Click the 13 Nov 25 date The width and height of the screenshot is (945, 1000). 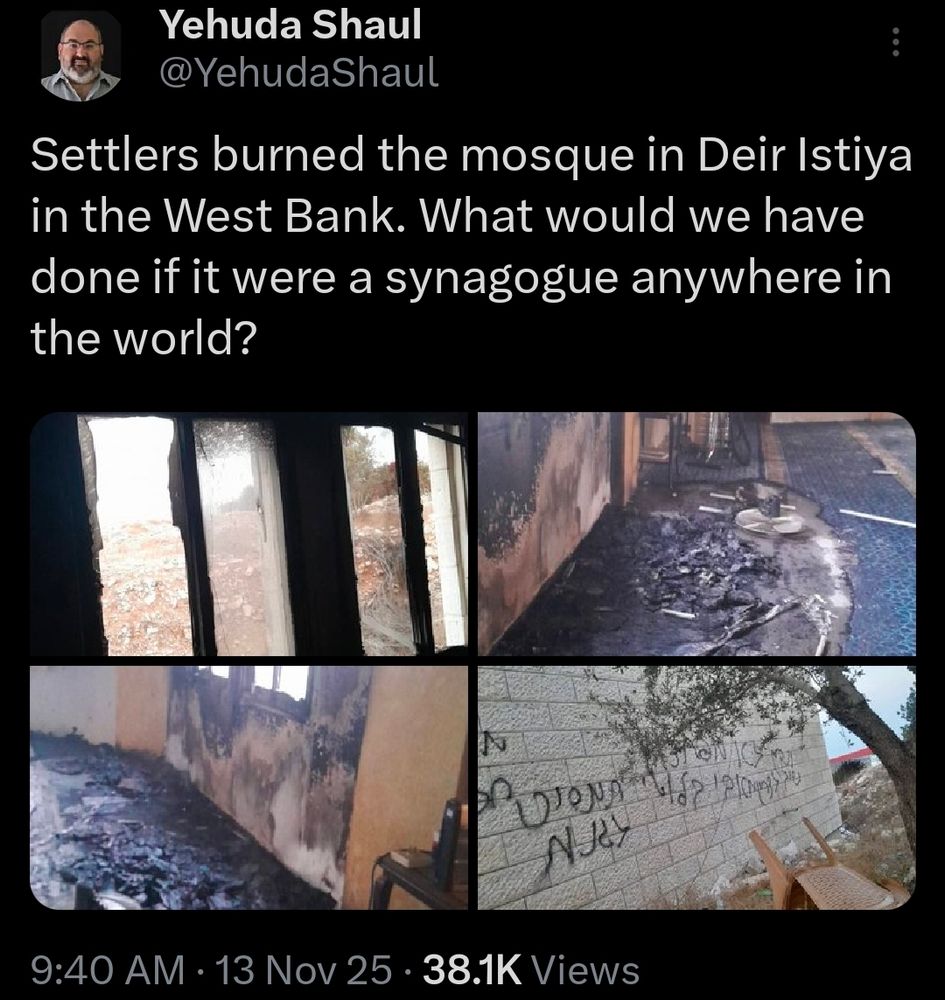[304, 970]
